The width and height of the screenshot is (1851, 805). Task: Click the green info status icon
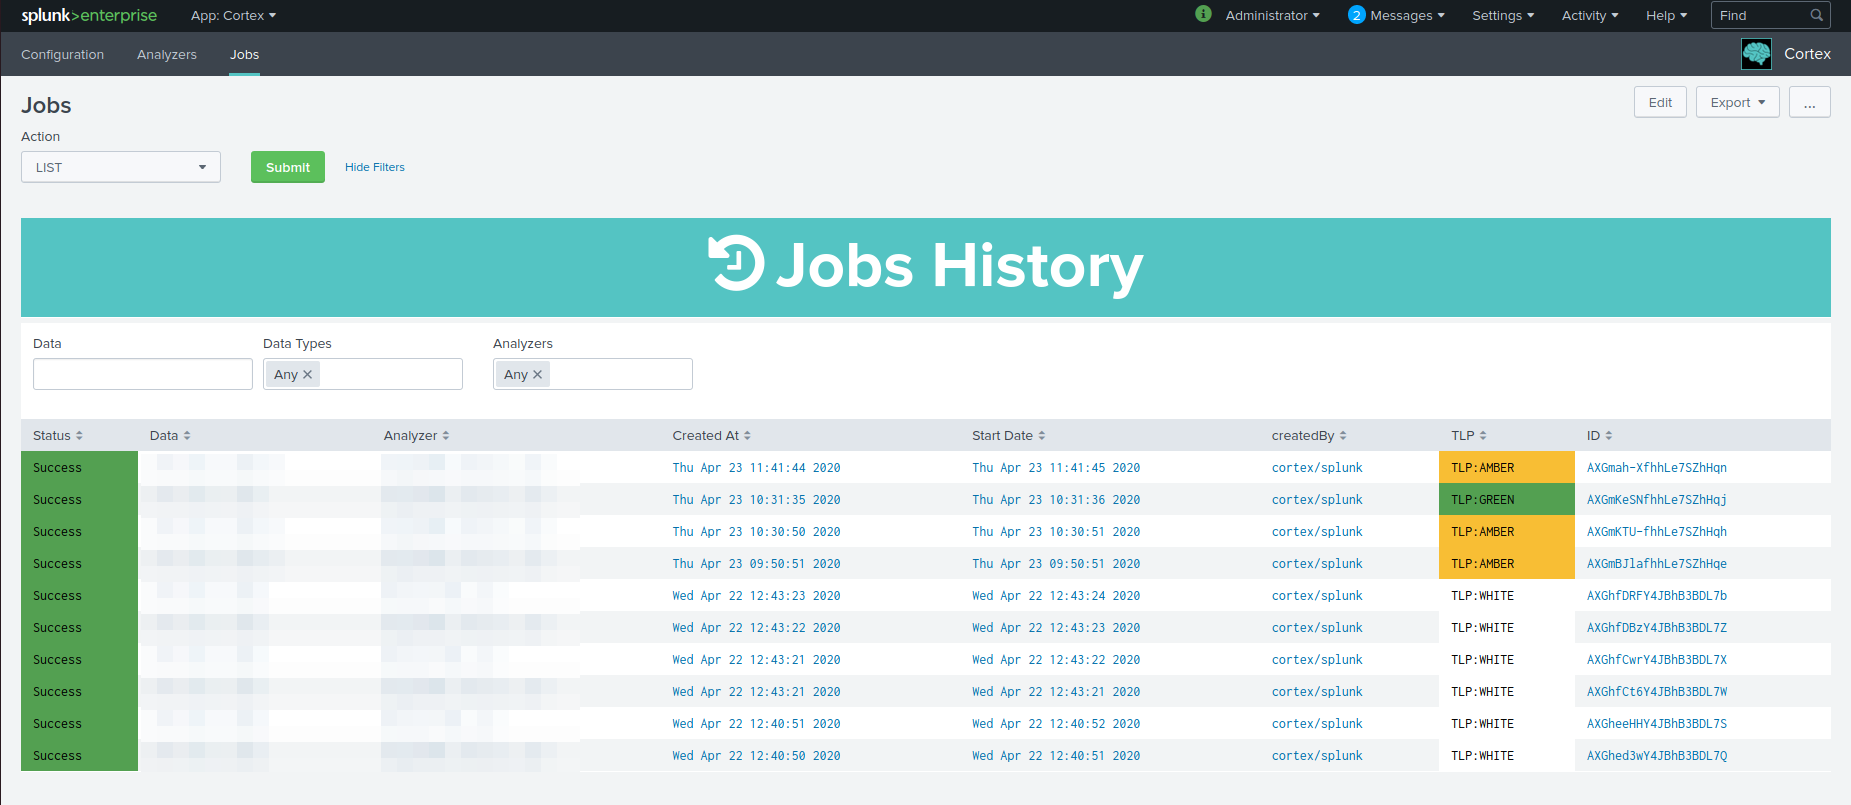click(1203, 14)
